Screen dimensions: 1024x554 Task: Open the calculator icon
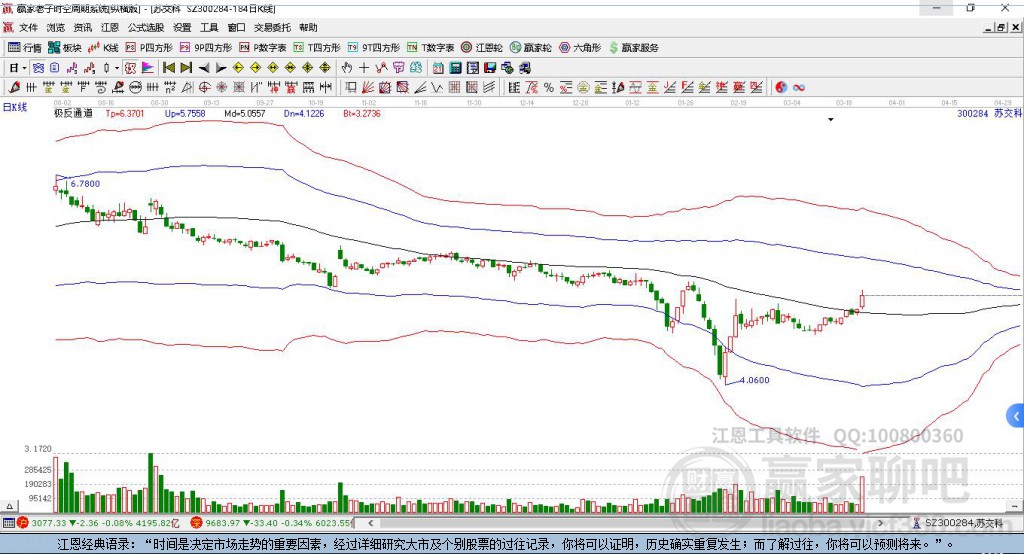(455, 68)
